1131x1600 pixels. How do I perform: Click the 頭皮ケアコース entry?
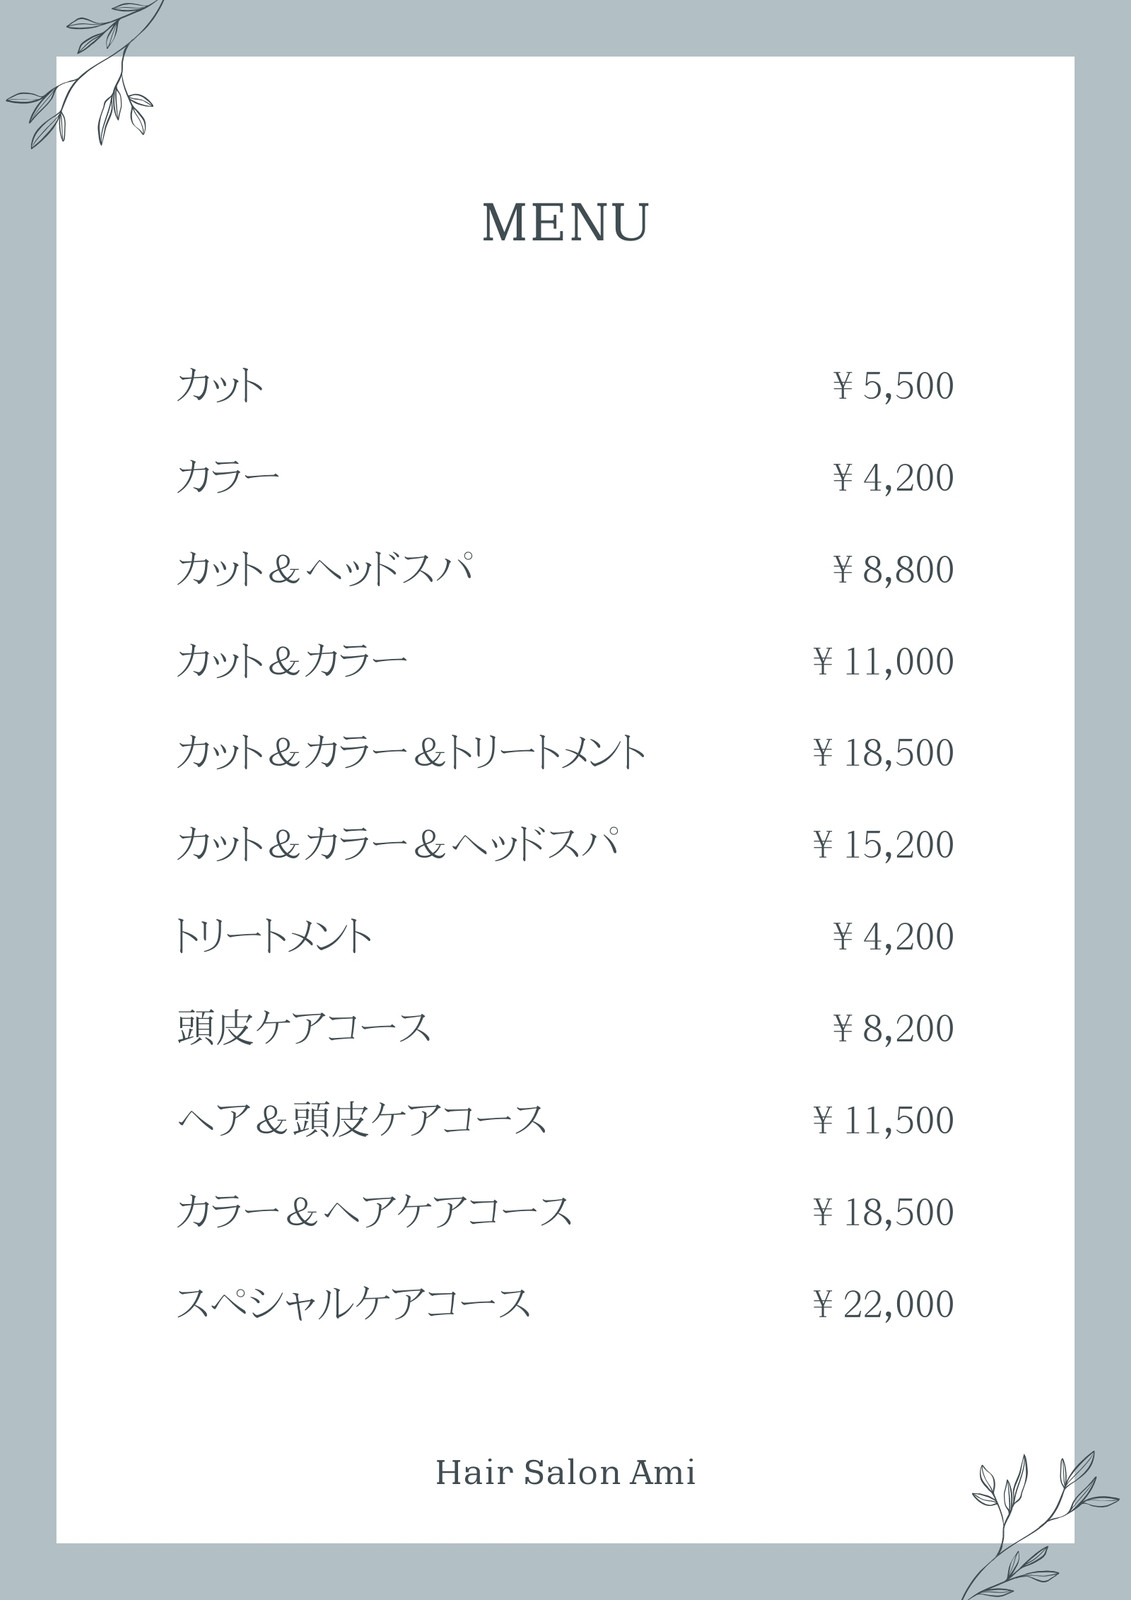point(304,1028)
